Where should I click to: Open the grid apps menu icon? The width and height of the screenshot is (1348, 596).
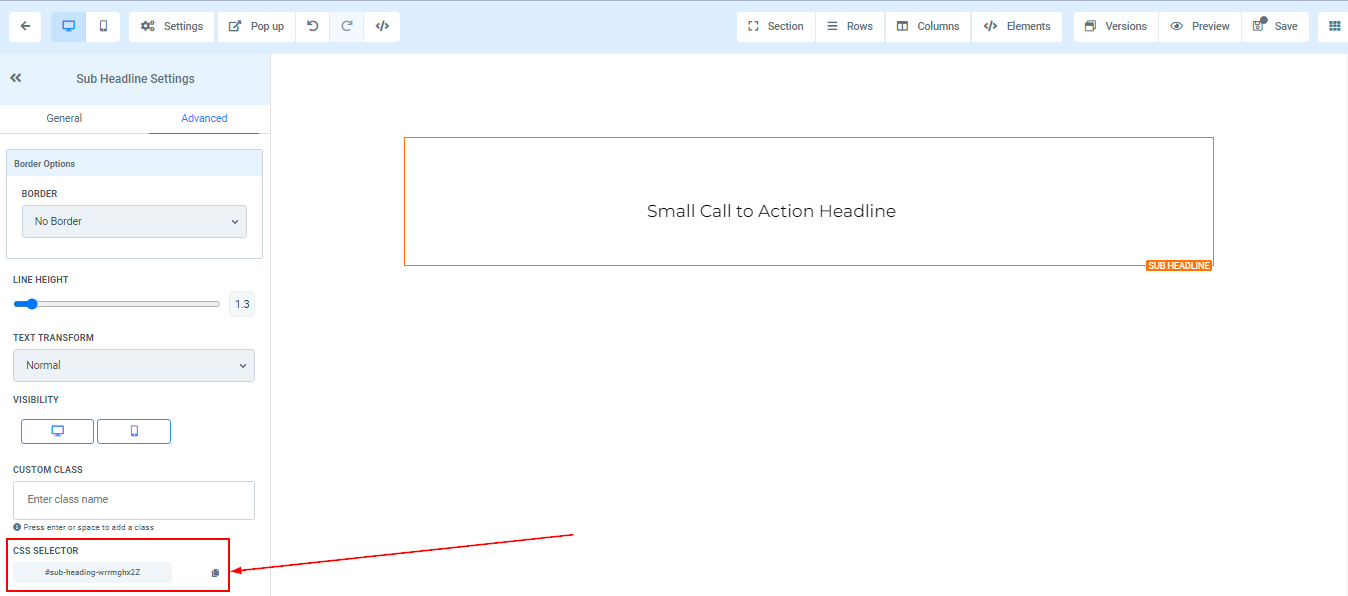click(1334, 27)
